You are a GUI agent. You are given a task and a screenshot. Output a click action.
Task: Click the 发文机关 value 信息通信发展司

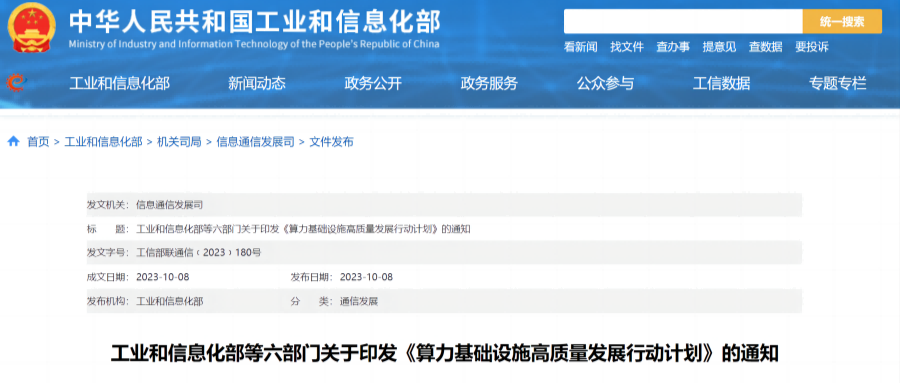[x=169, y=204]
